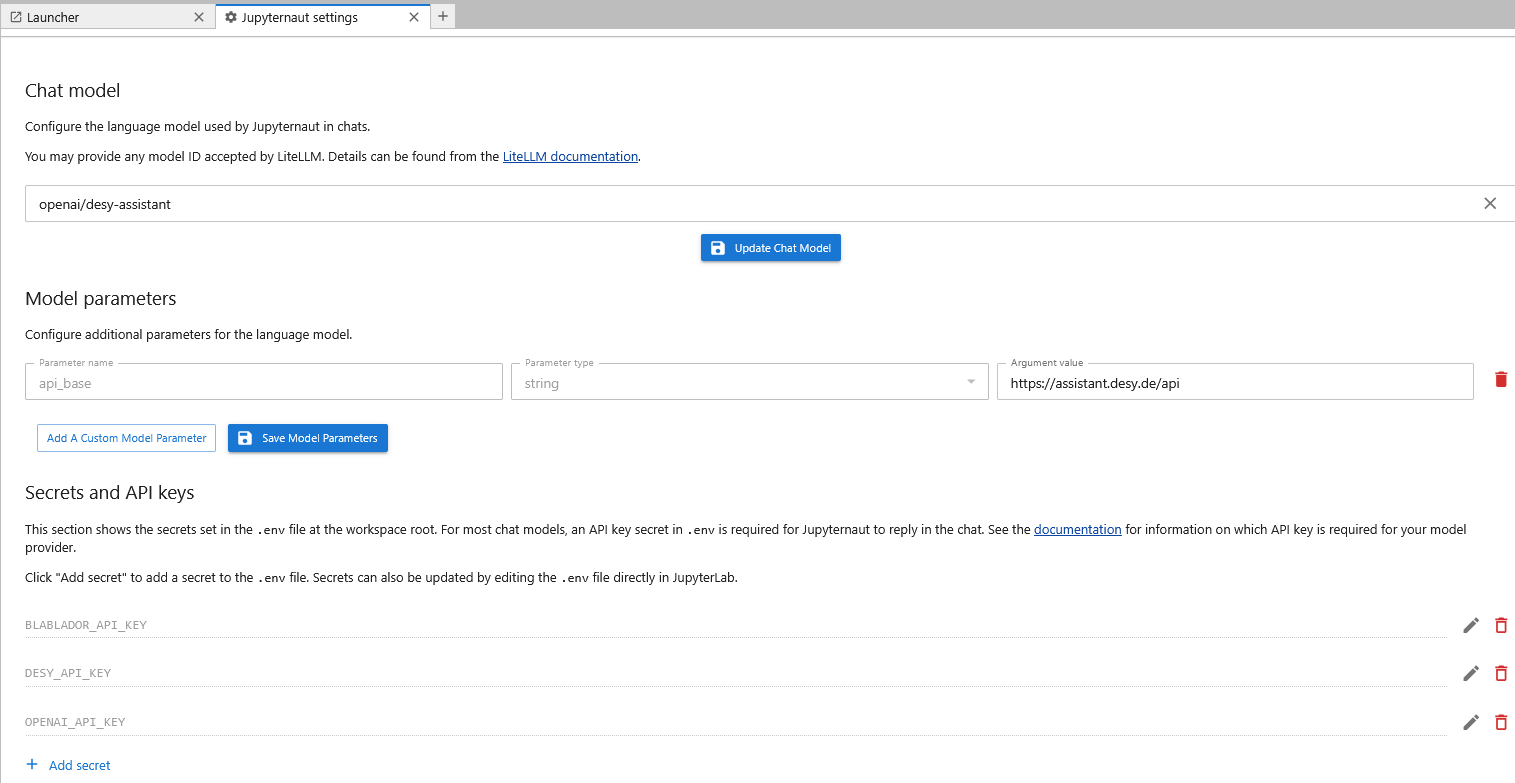
Task: Remove the api_base parameter with trash icon
Action: pos(1500,379)
